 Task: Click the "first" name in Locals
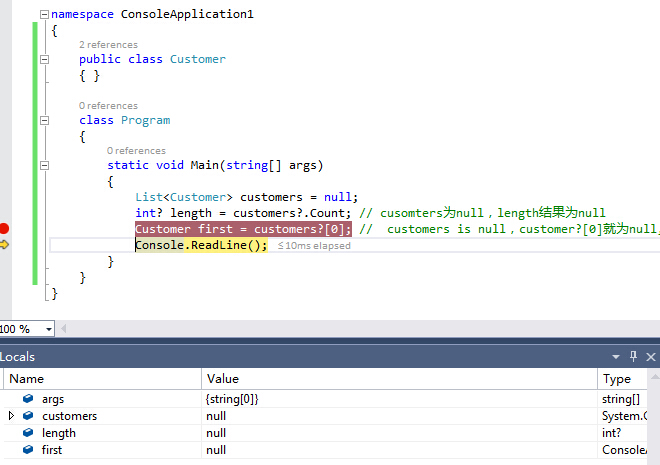52,450
